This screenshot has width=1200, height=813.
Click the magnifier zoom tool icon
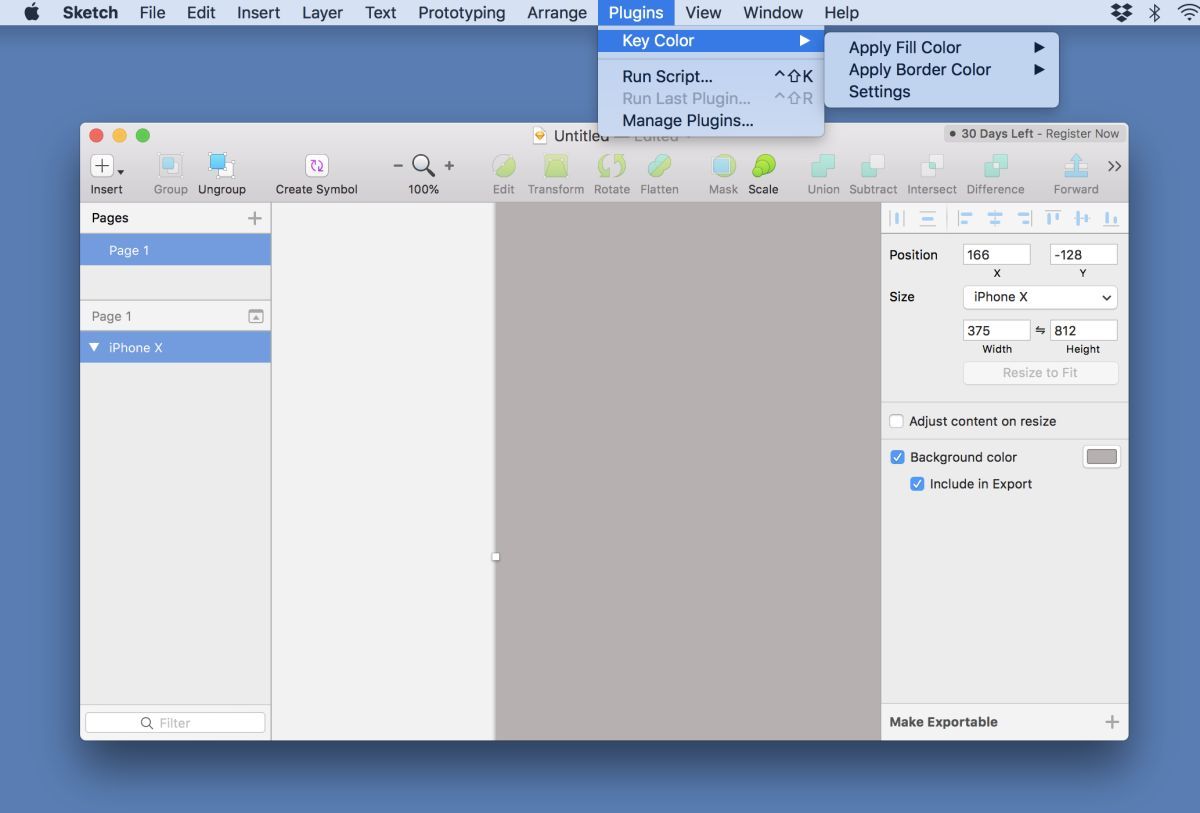point(423,166)
